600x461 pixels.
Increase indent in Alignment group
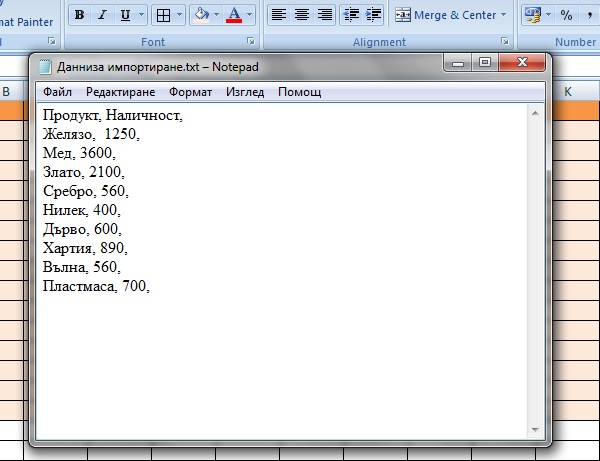pos(373,15)
